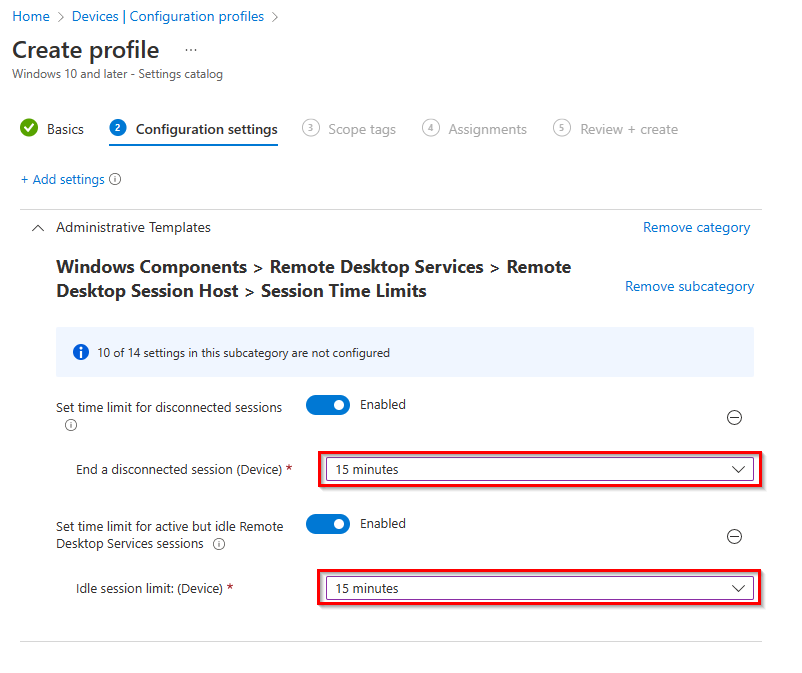Viewport: 802px width, 673px height.
Task: Go to the Scope tags step
Action: tap(349, 129)
